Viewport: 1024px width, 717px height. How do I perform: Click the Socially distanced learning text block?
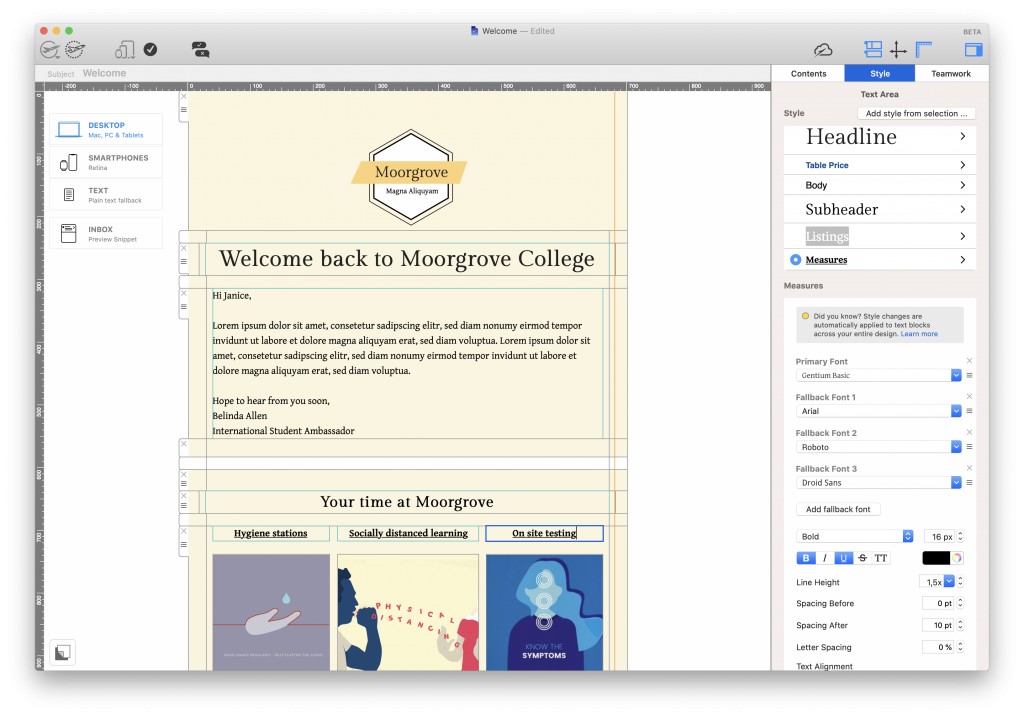(408, 534)
